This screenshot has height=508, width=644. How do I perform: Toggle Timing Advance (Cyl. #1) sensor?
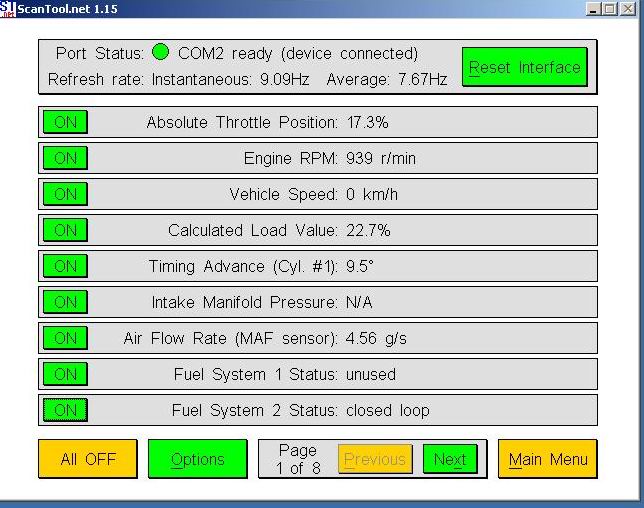(65, 266)
